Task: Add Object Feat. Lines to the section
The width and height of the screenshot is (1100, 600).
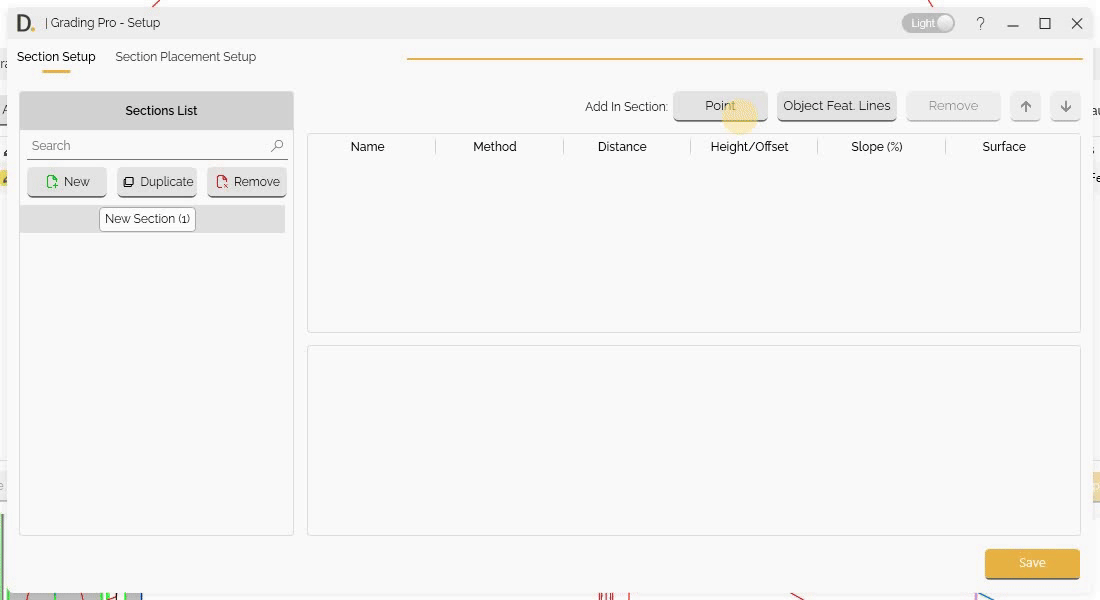Action: coord(836,106)
